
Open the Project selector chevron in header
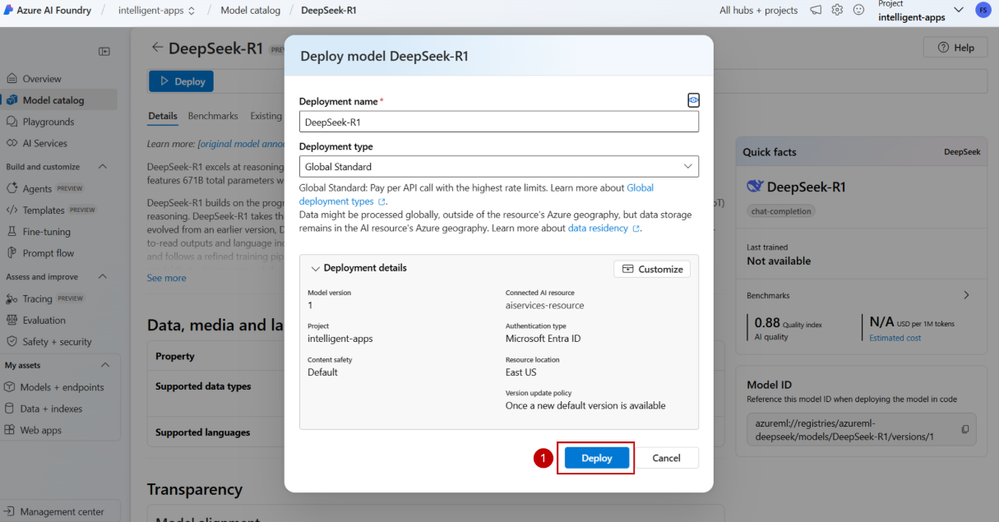(958, 10)
